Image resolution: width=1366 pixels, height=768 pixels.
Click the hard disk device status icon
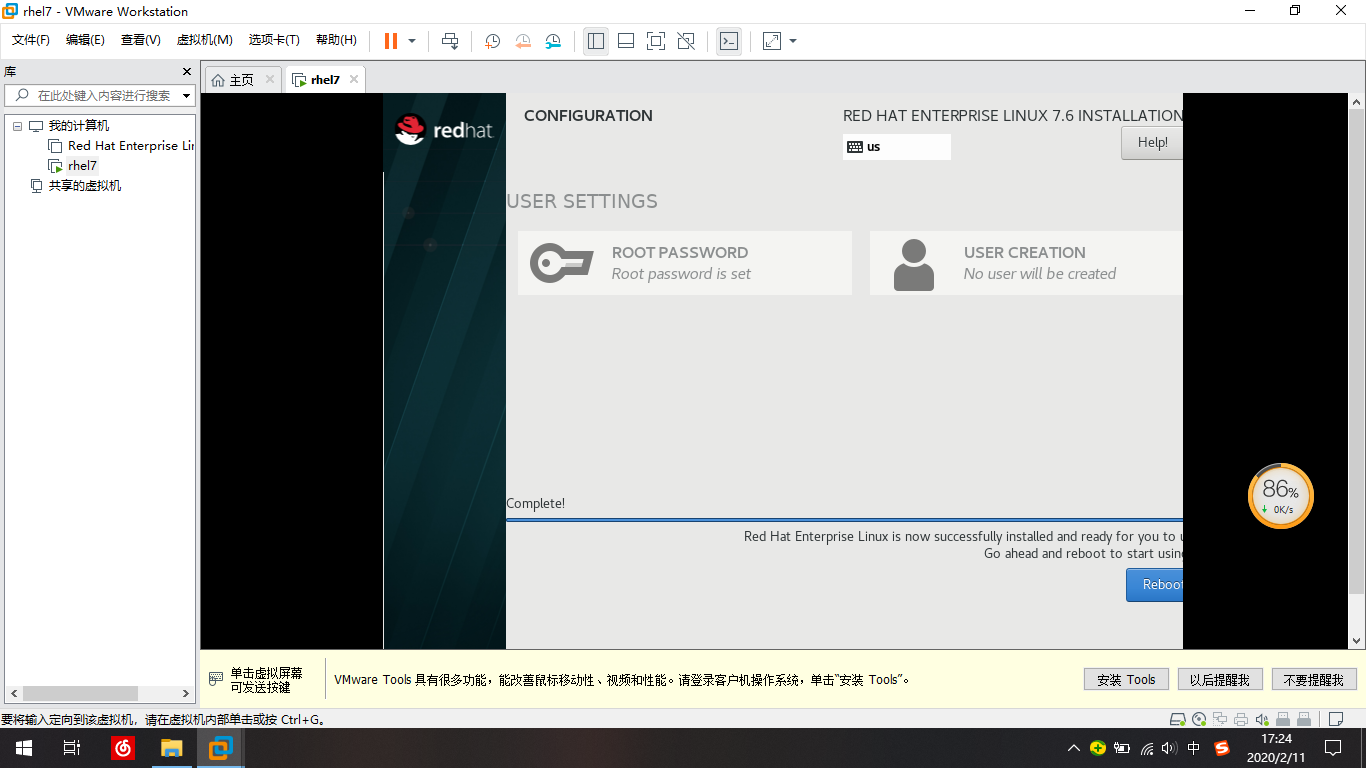[x=1178, y=719]
